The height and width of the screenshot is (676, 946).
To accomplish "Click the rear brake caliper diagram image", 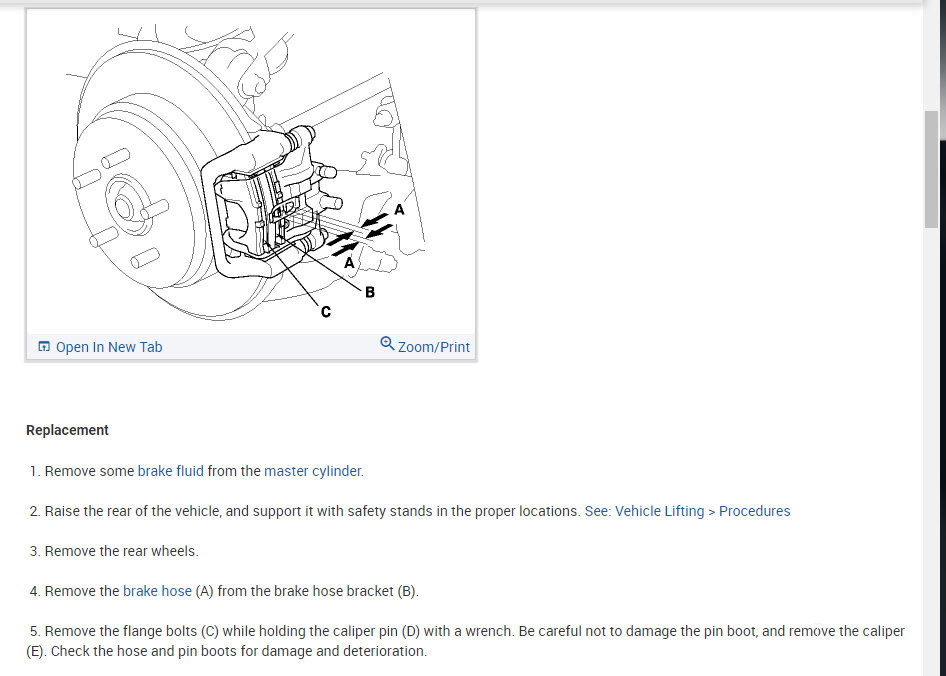I will pos(251,171).
